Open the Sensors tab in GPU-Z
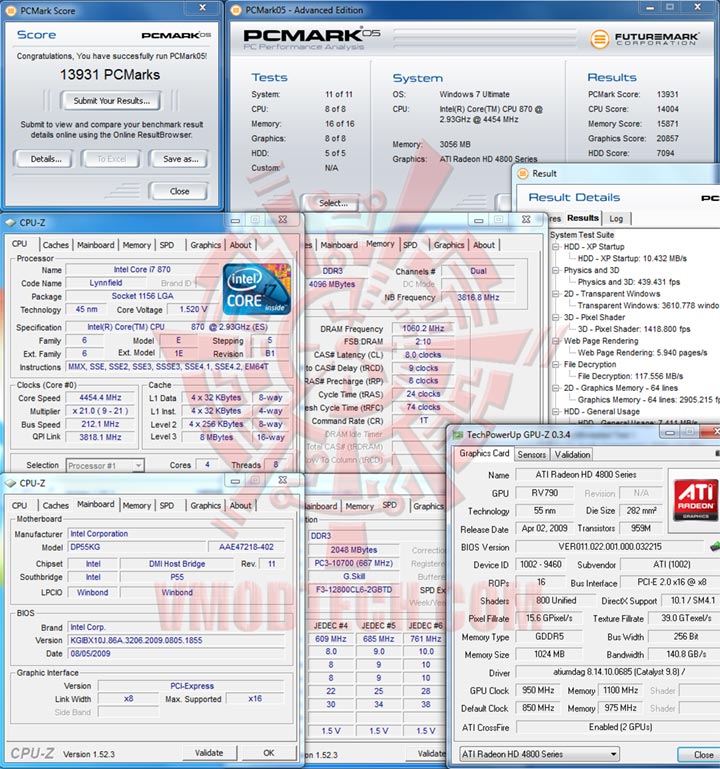The image size is (720, 769). 532,455
